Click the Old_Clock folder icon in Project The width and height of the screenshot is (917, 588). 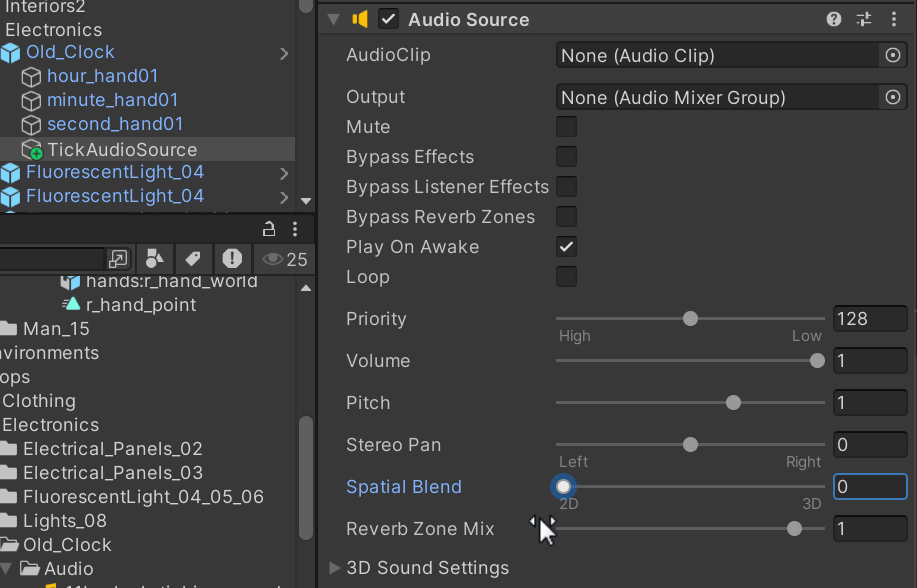tap(9, 544)
